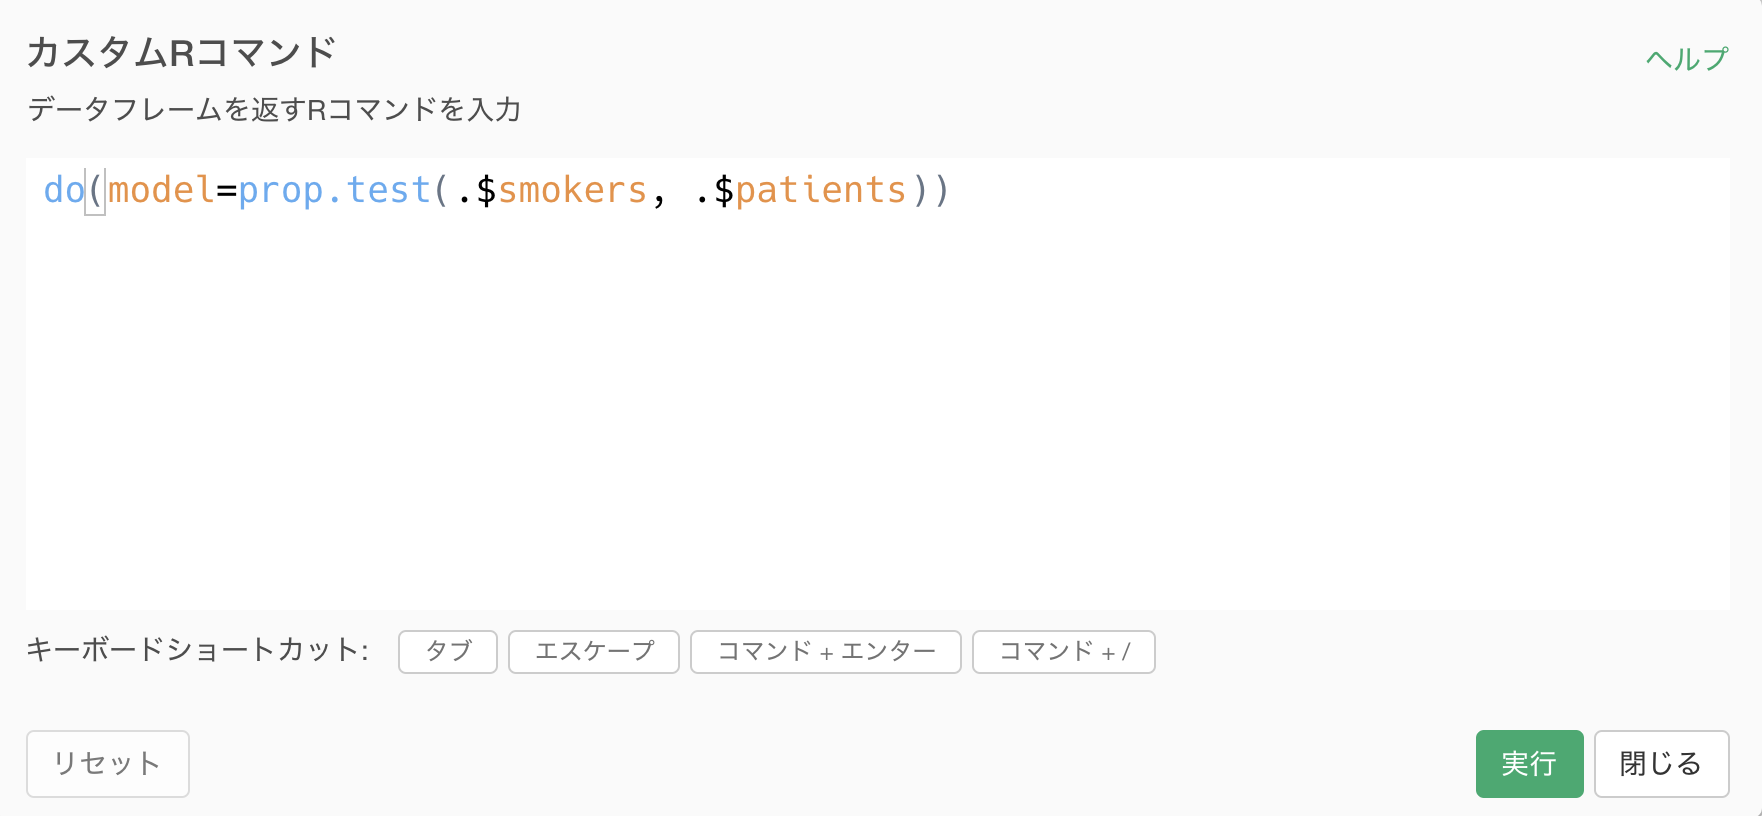Open the ヘルプ link
Image resolution: width=1762 pixels, height=816 pixels.
(x=1687, y=59)
